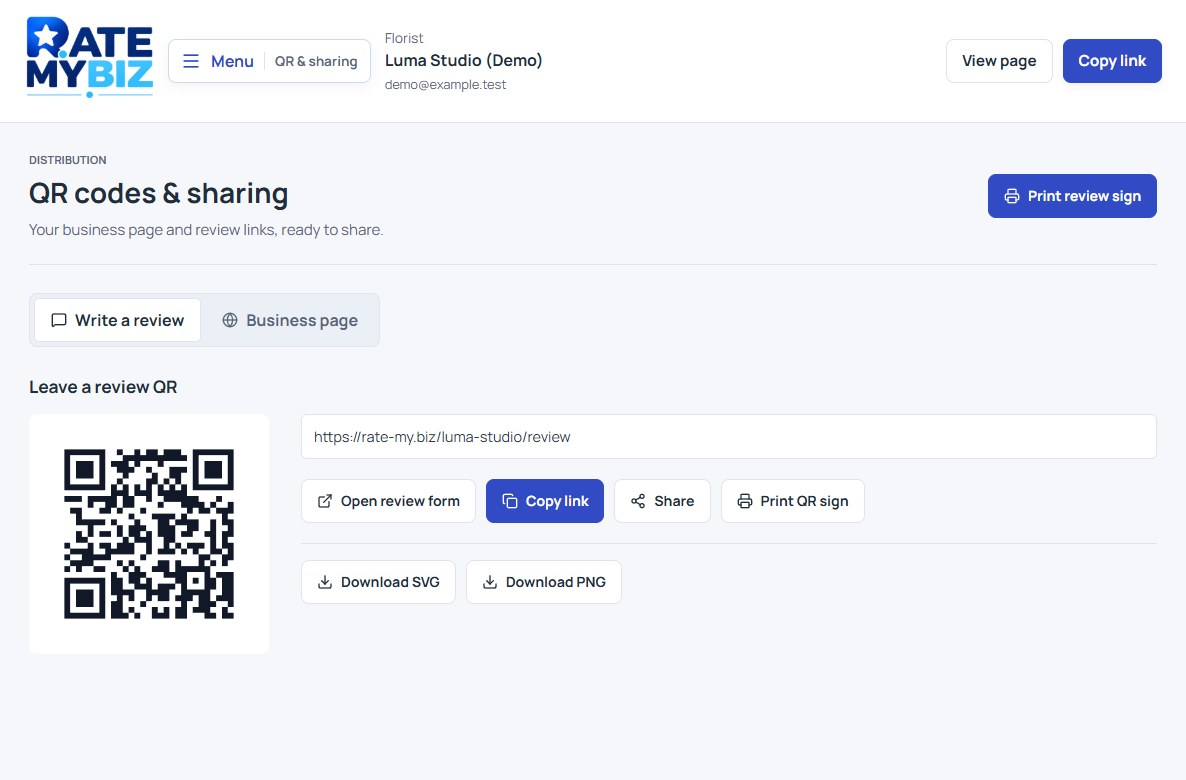Click the Share button
Image resolution: width=1186 pixels, height=780 pixels.
[662, 501]
